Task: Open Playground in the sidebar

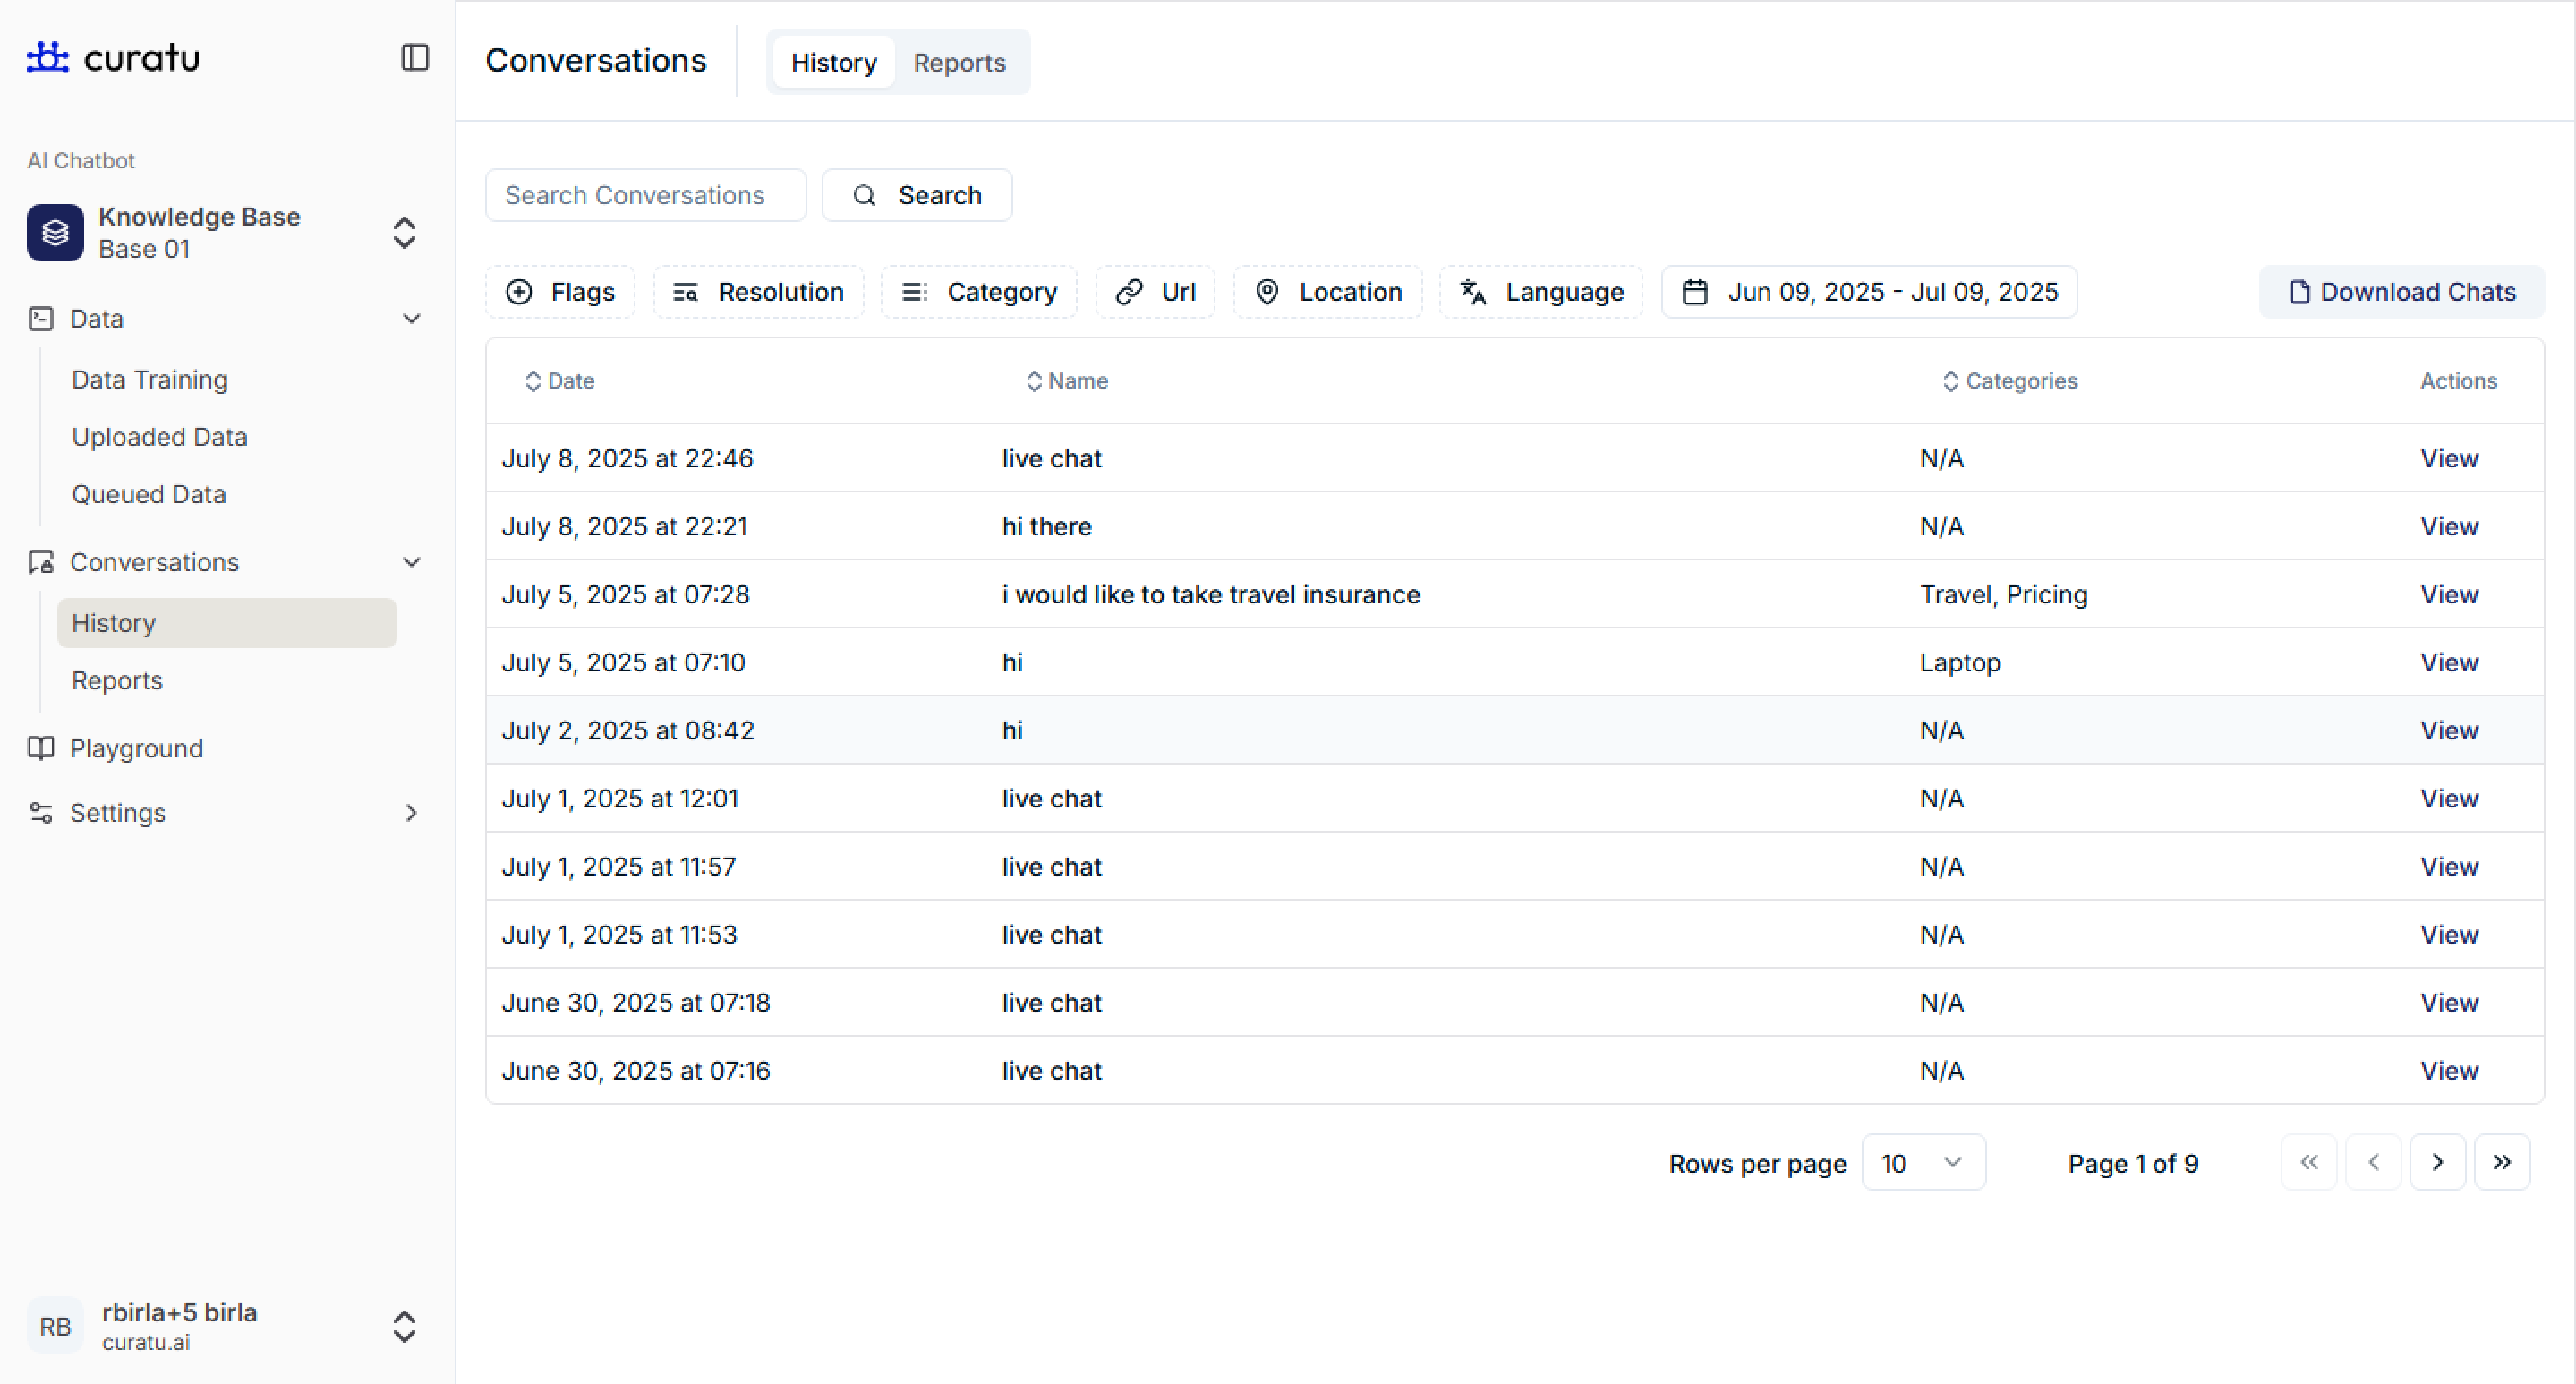Action: tap(136, 749)
